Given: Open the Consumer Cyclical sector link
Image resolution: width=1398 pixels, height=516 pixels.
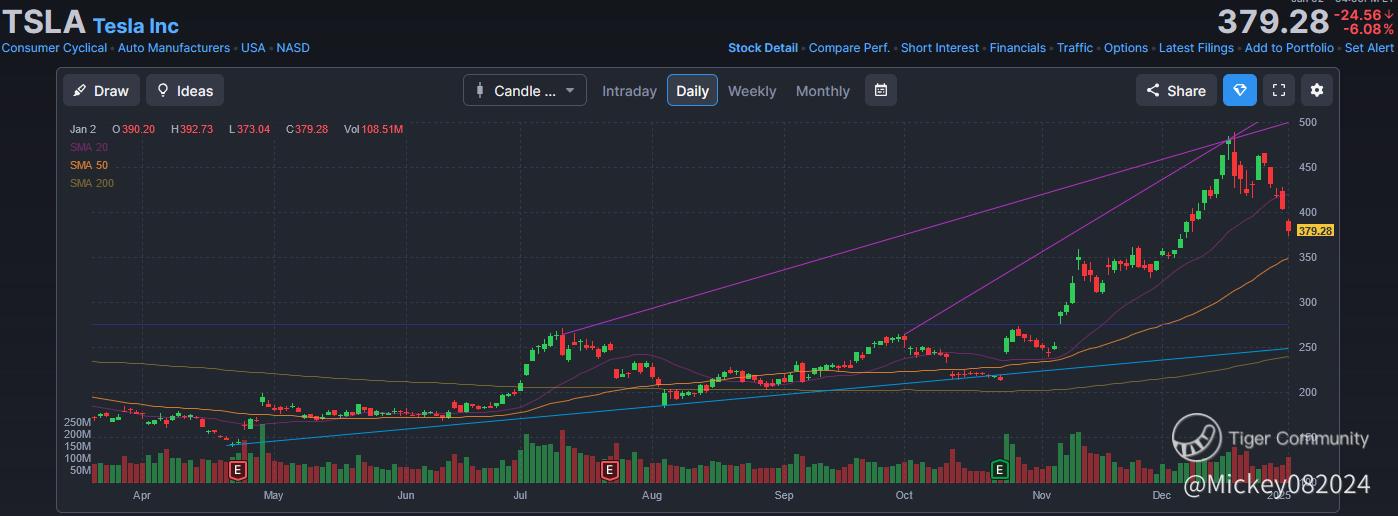Looking at the screenshot, I should point(54,48).
